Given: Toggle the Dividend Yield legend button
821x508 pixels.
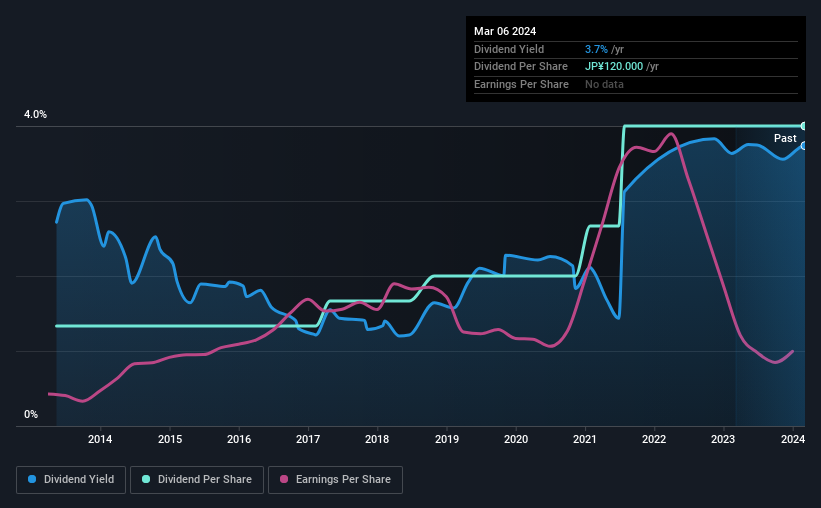Looking at the screenshot, I should point(71,480).
